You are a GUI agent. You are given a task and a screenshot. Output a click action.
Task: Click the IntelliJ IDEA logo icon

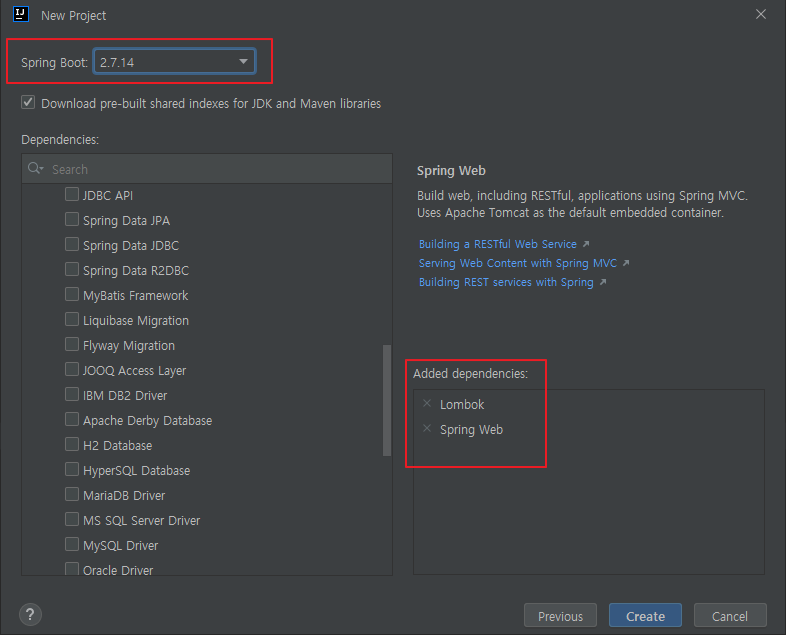point(21,14)
